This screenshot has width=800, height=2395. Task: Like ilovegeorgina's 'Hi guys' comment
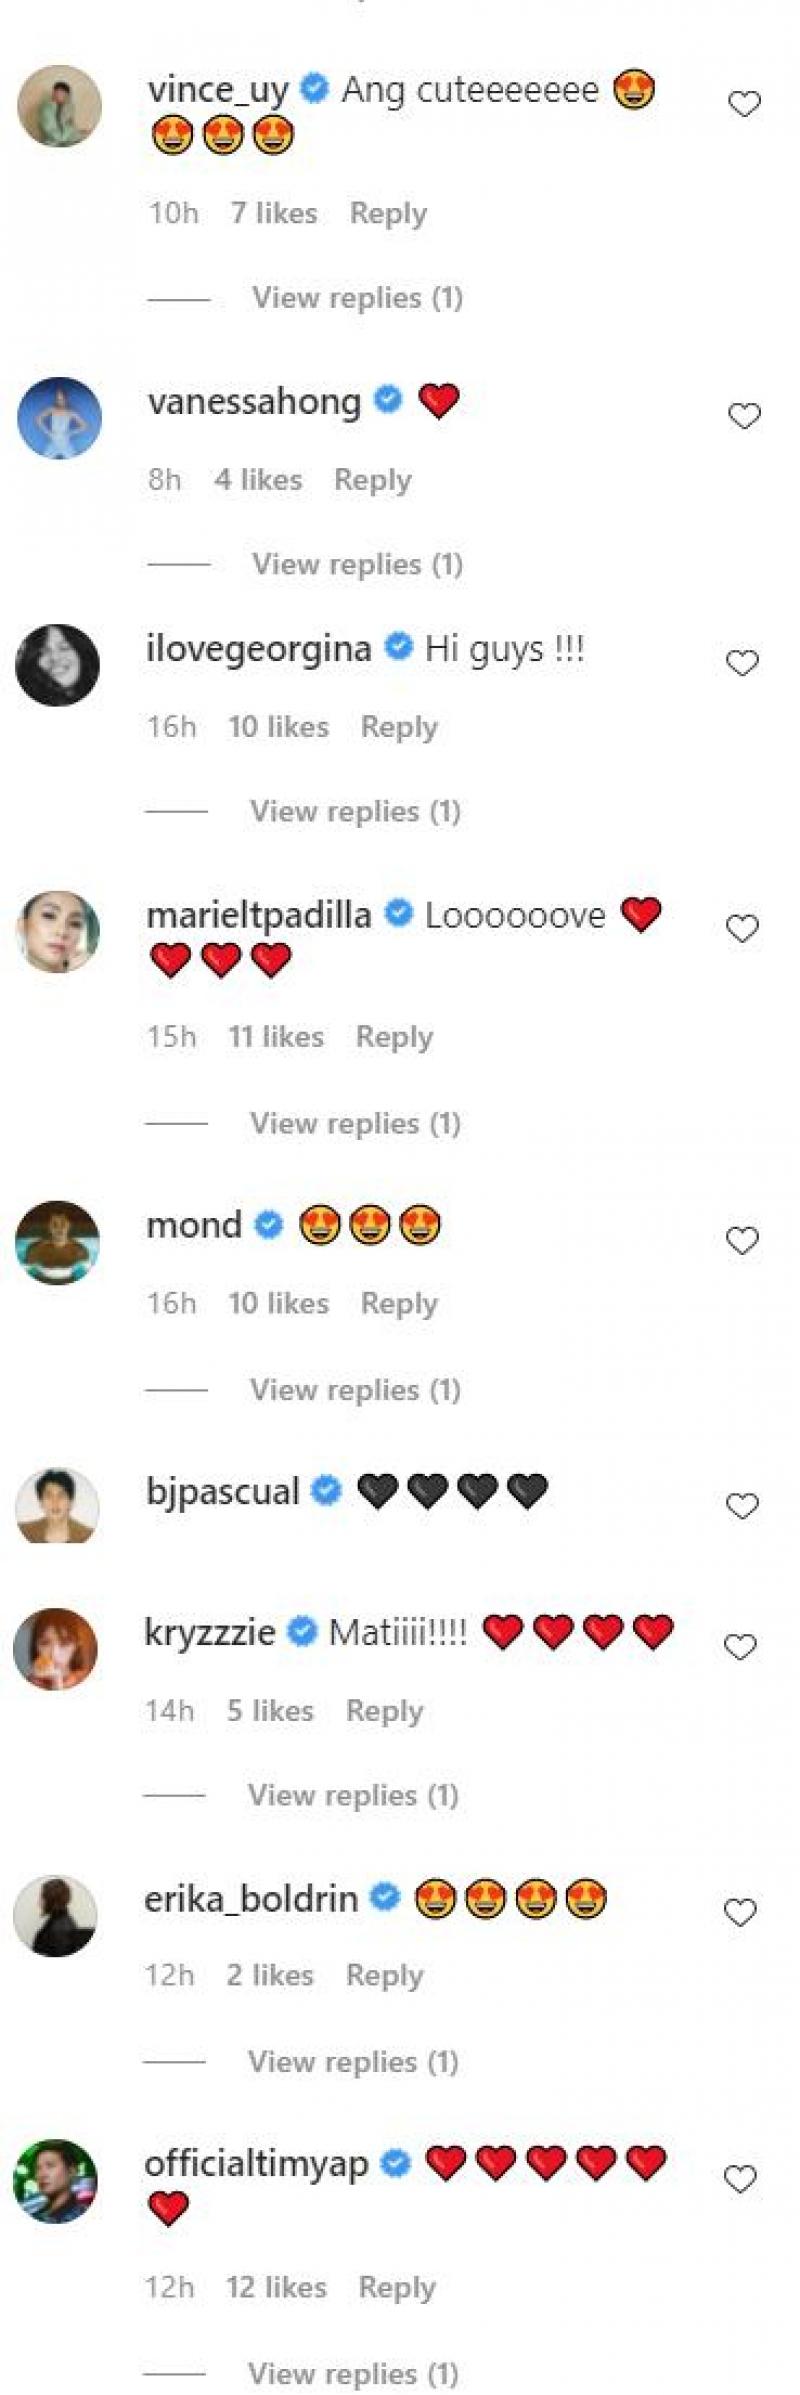coord(742,663)
